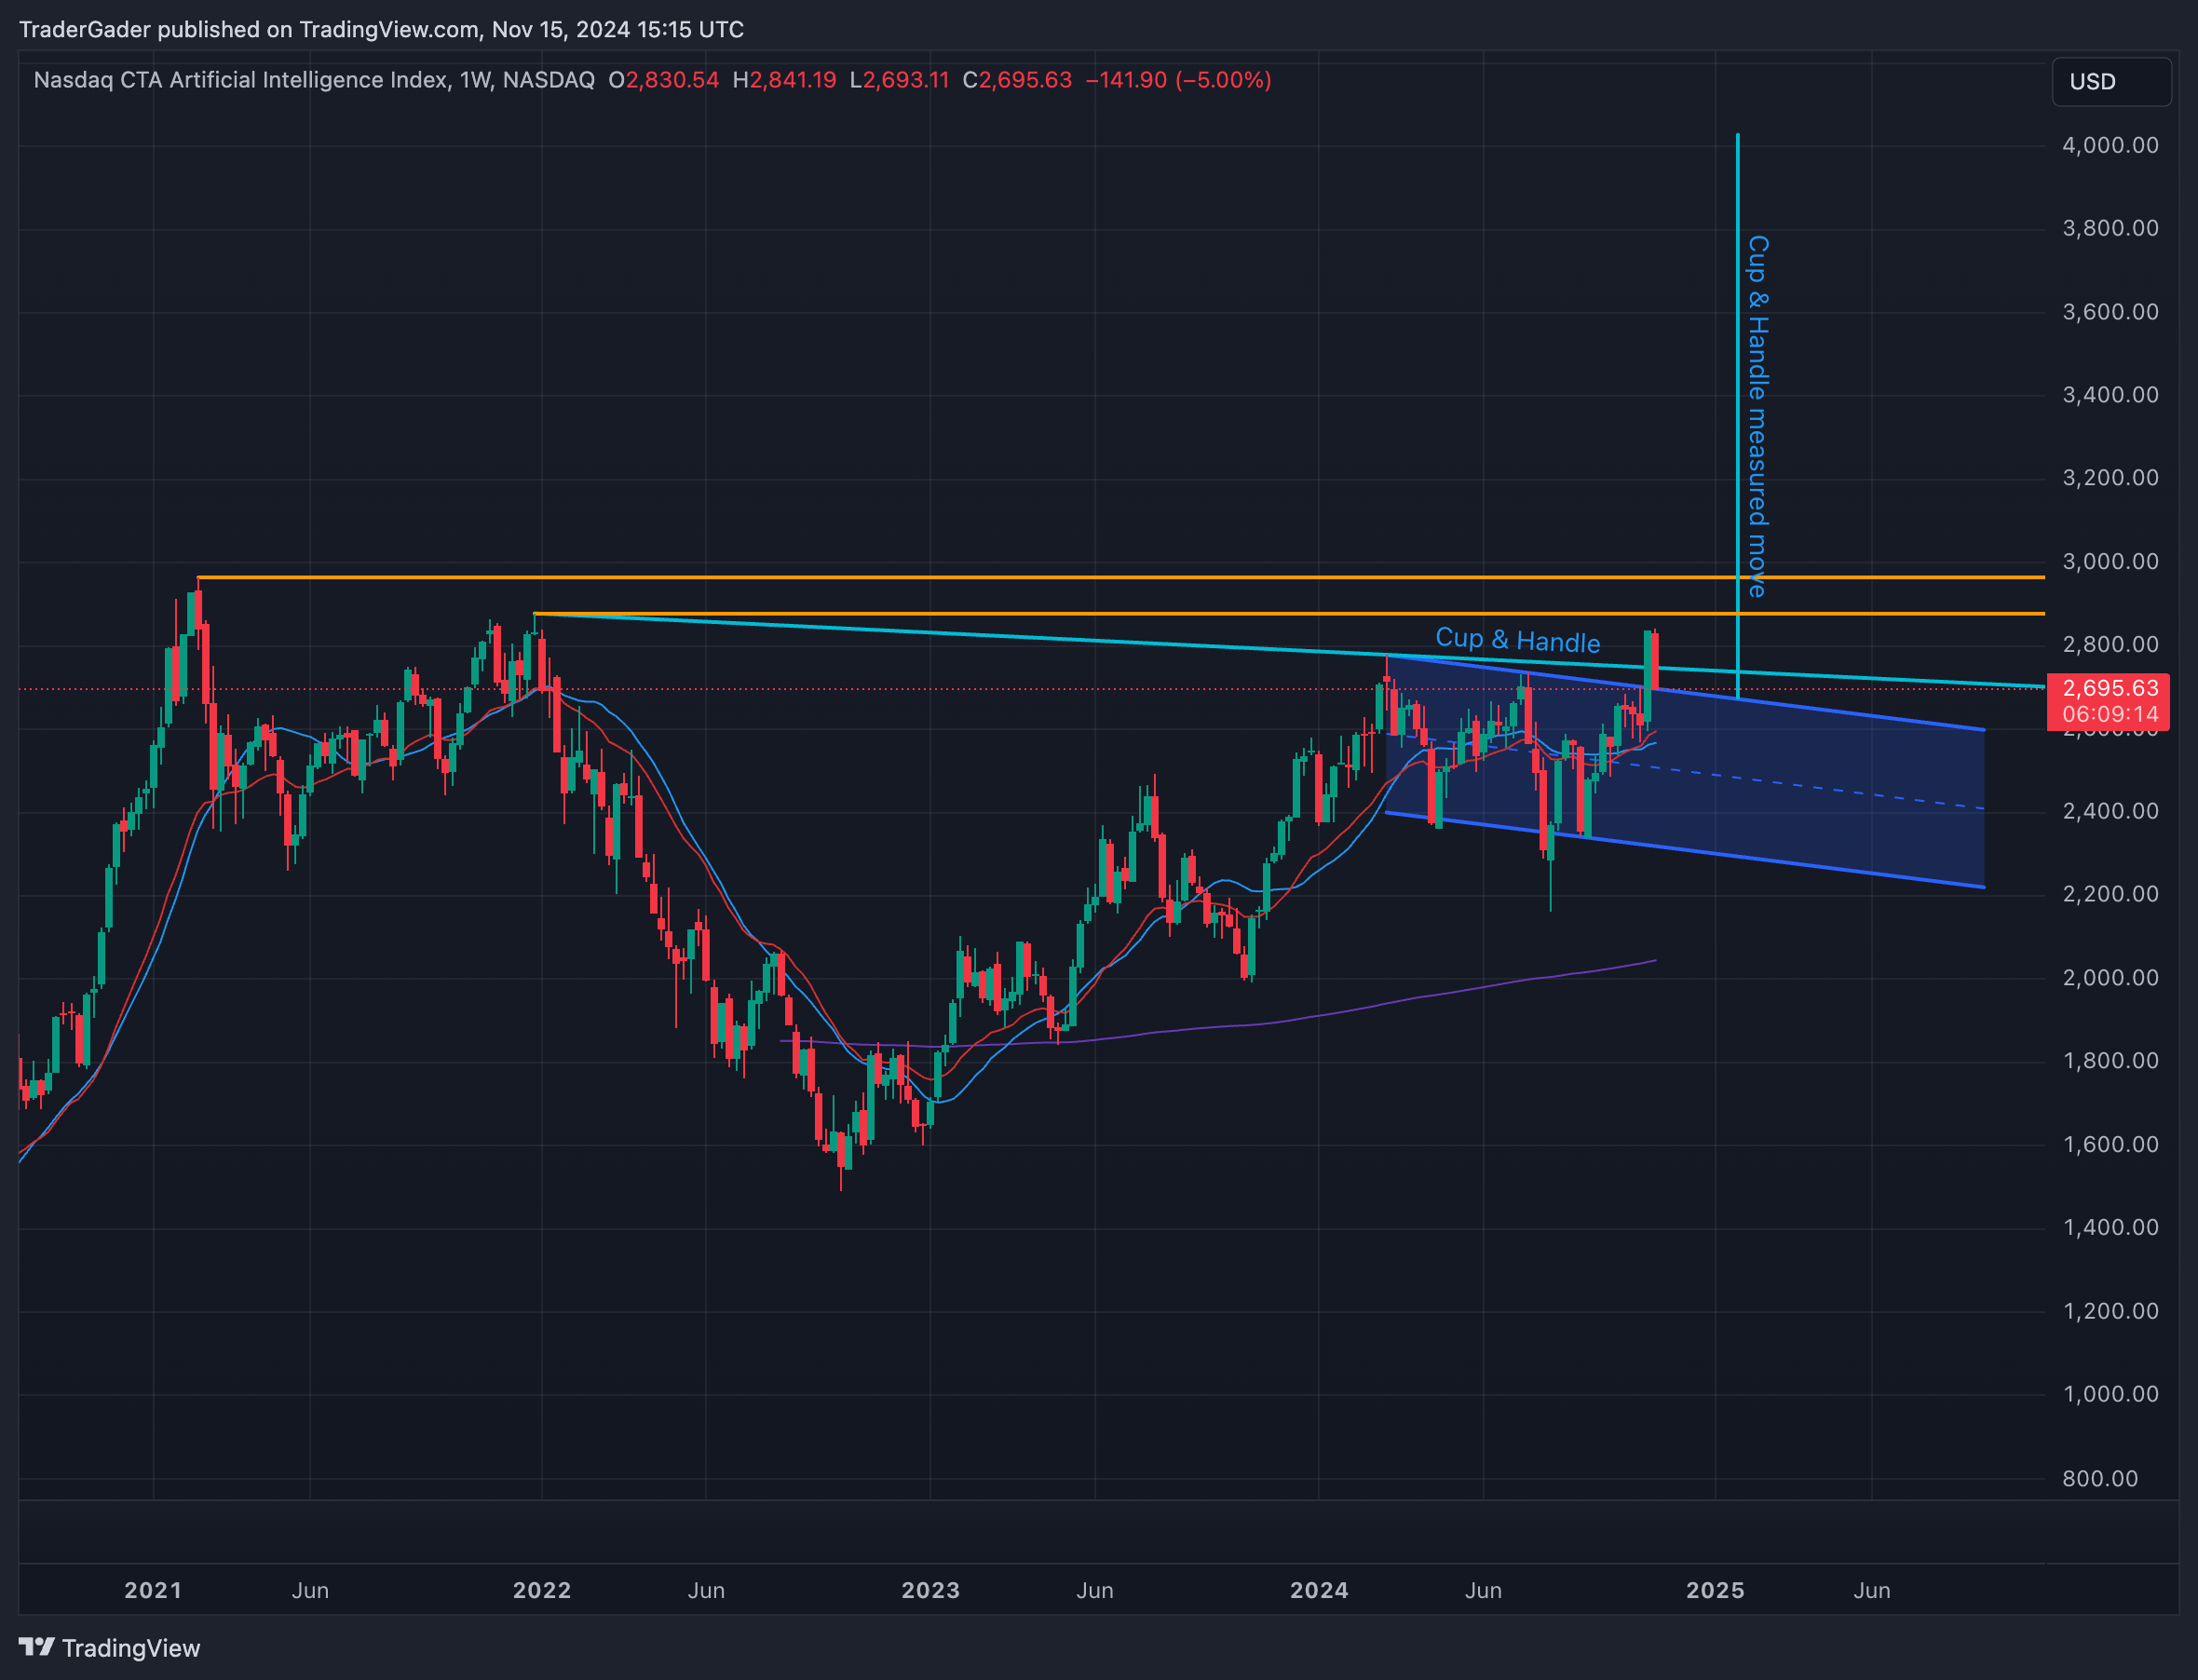This screenshot has width=2198, height=1680.
Task: Click the TraderGader published header text
Action: coord(381,30)
